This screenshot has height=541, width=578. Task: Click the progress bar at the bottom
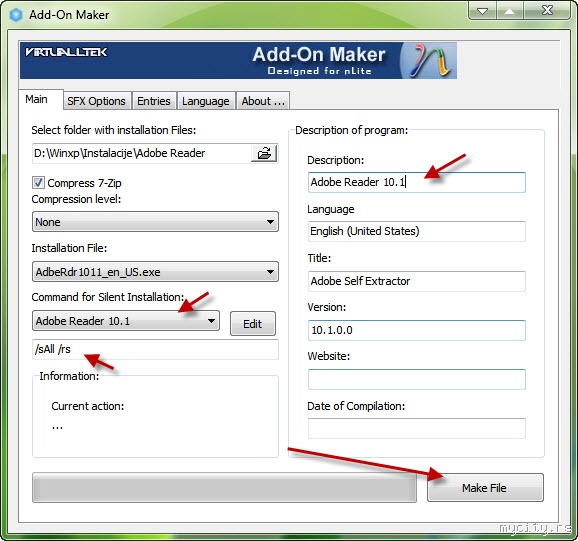click(224, 488)
